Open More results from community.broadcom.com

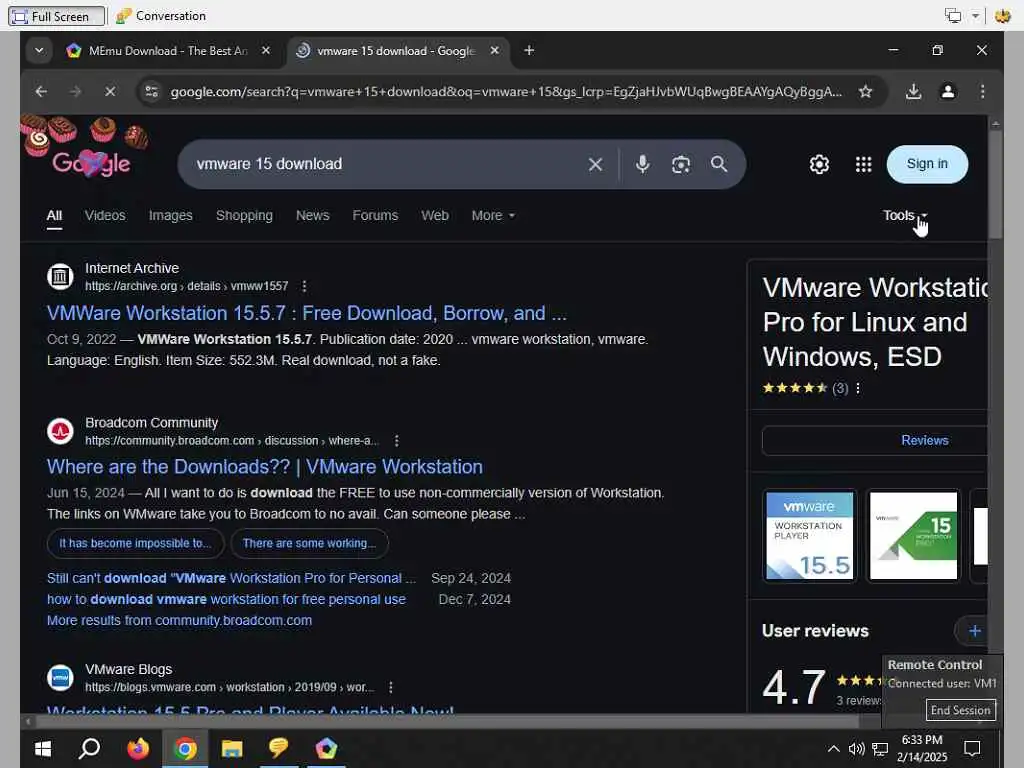179,620
